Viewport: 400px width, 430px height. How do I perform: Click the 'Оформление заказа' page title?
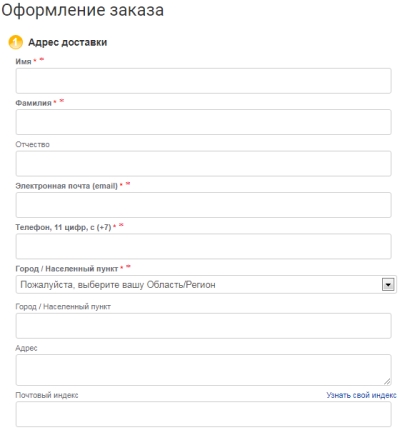coord(83,10)
